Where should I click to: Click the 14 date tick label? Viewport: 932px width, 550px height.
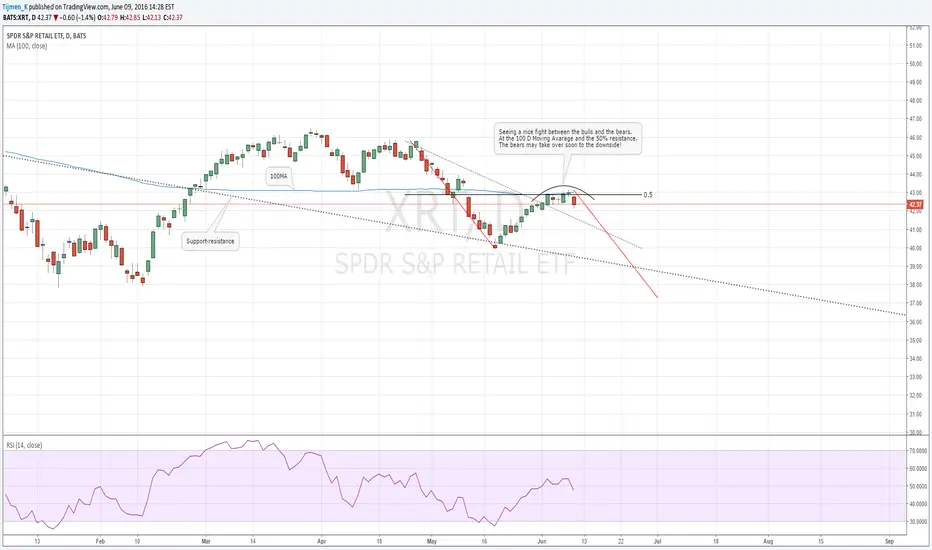point(253,541)
